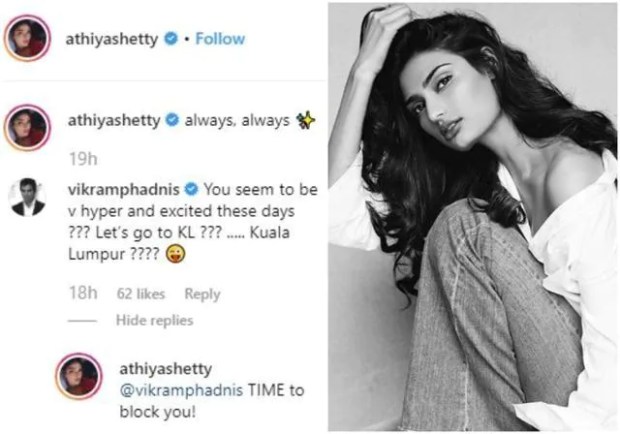Viewport: 620px width, 434px height.
Task: Click the tongue-out emoji in the comment
Action: pyautogui.click(x=175, y=254)
